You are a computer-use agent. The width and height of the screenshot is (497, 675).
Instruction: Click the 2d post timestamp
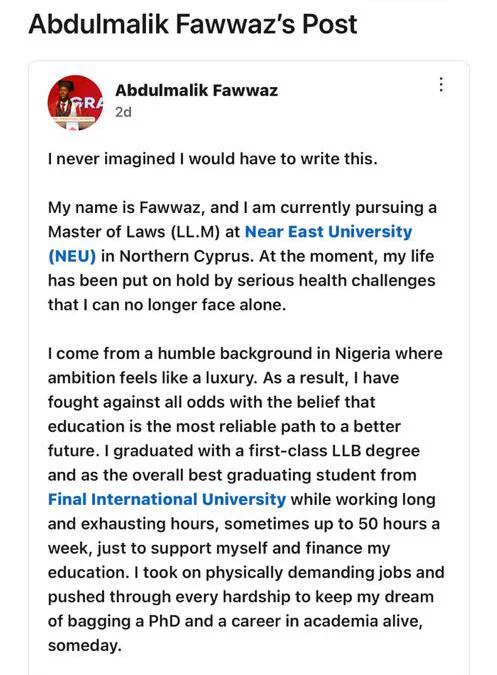[x=123, y=112]
